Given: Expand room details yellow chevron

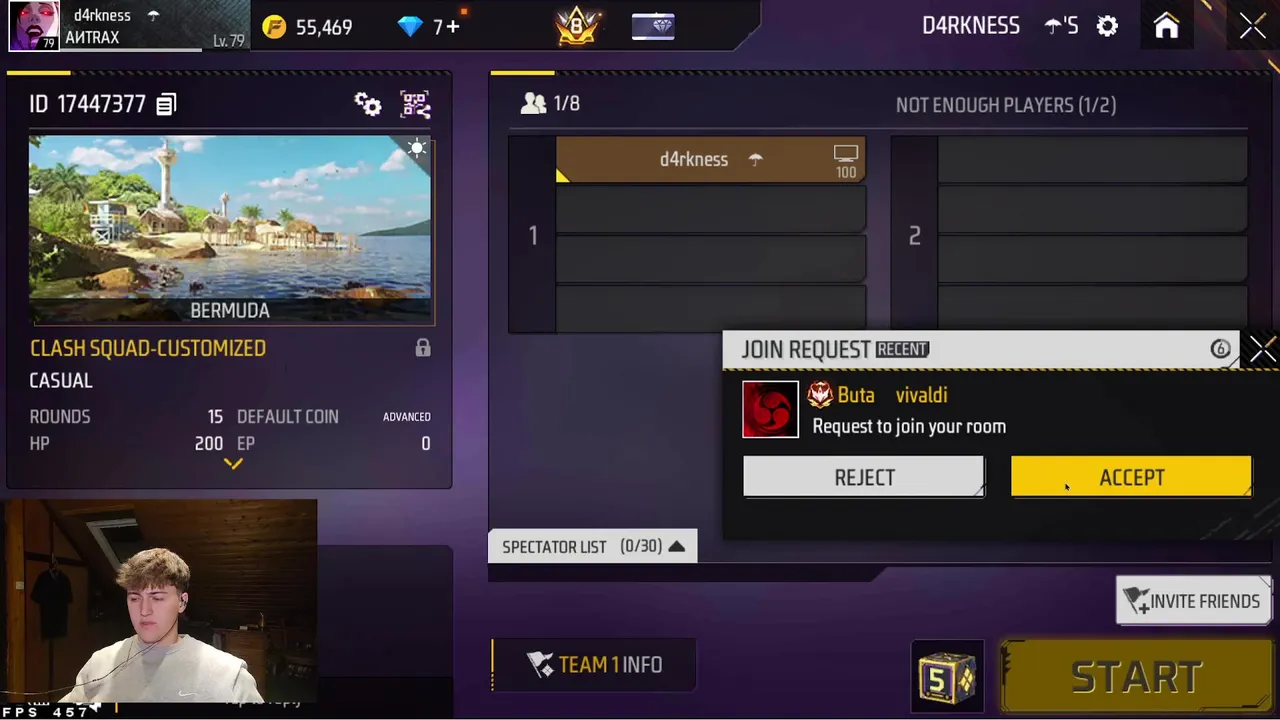Looking at the screenshot, I should pyautogui.click(x=232, y=463).
